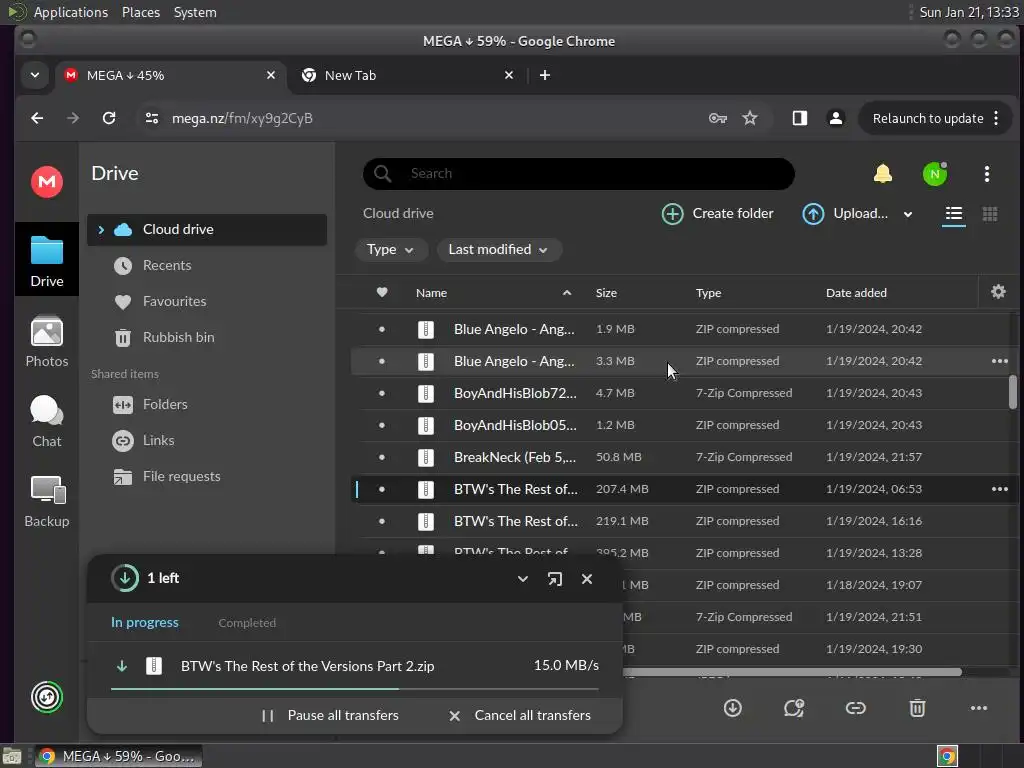Open the Last modified filter dropdown
The width and height of the screenshot is (1024, 768).
498,249
